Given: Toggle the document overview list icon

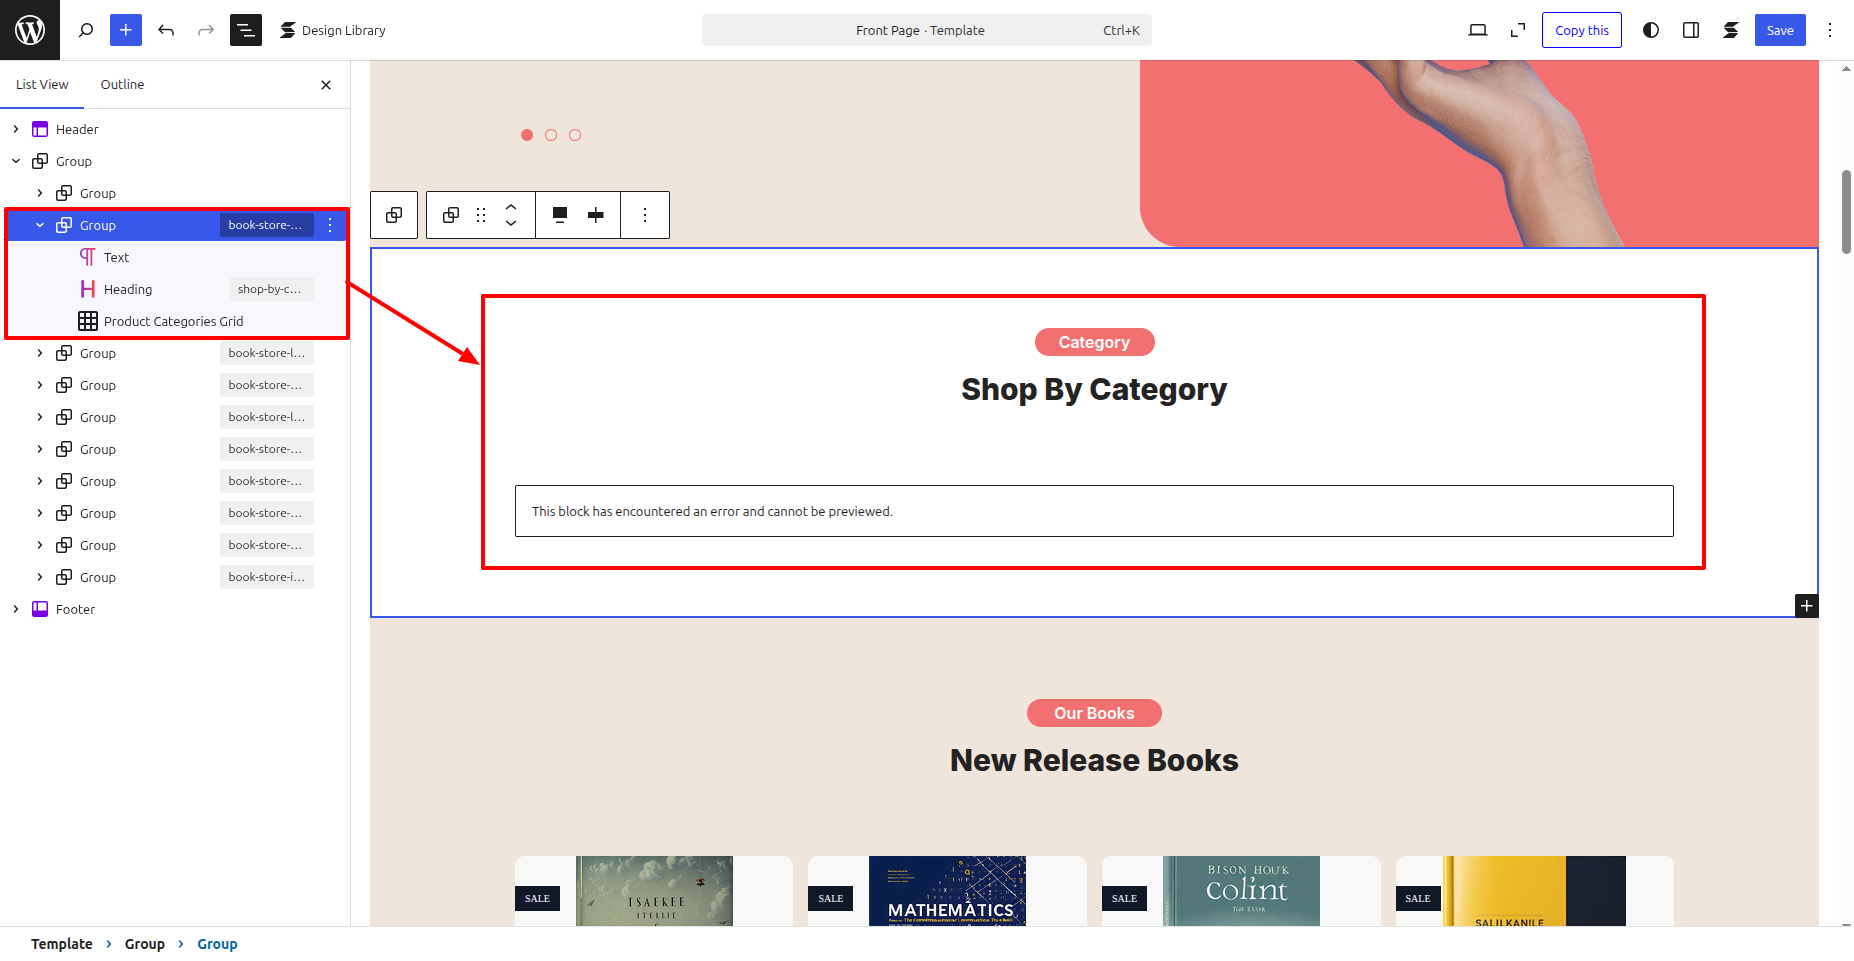Looking at the screenshot, I should click(x=246, y=30).
